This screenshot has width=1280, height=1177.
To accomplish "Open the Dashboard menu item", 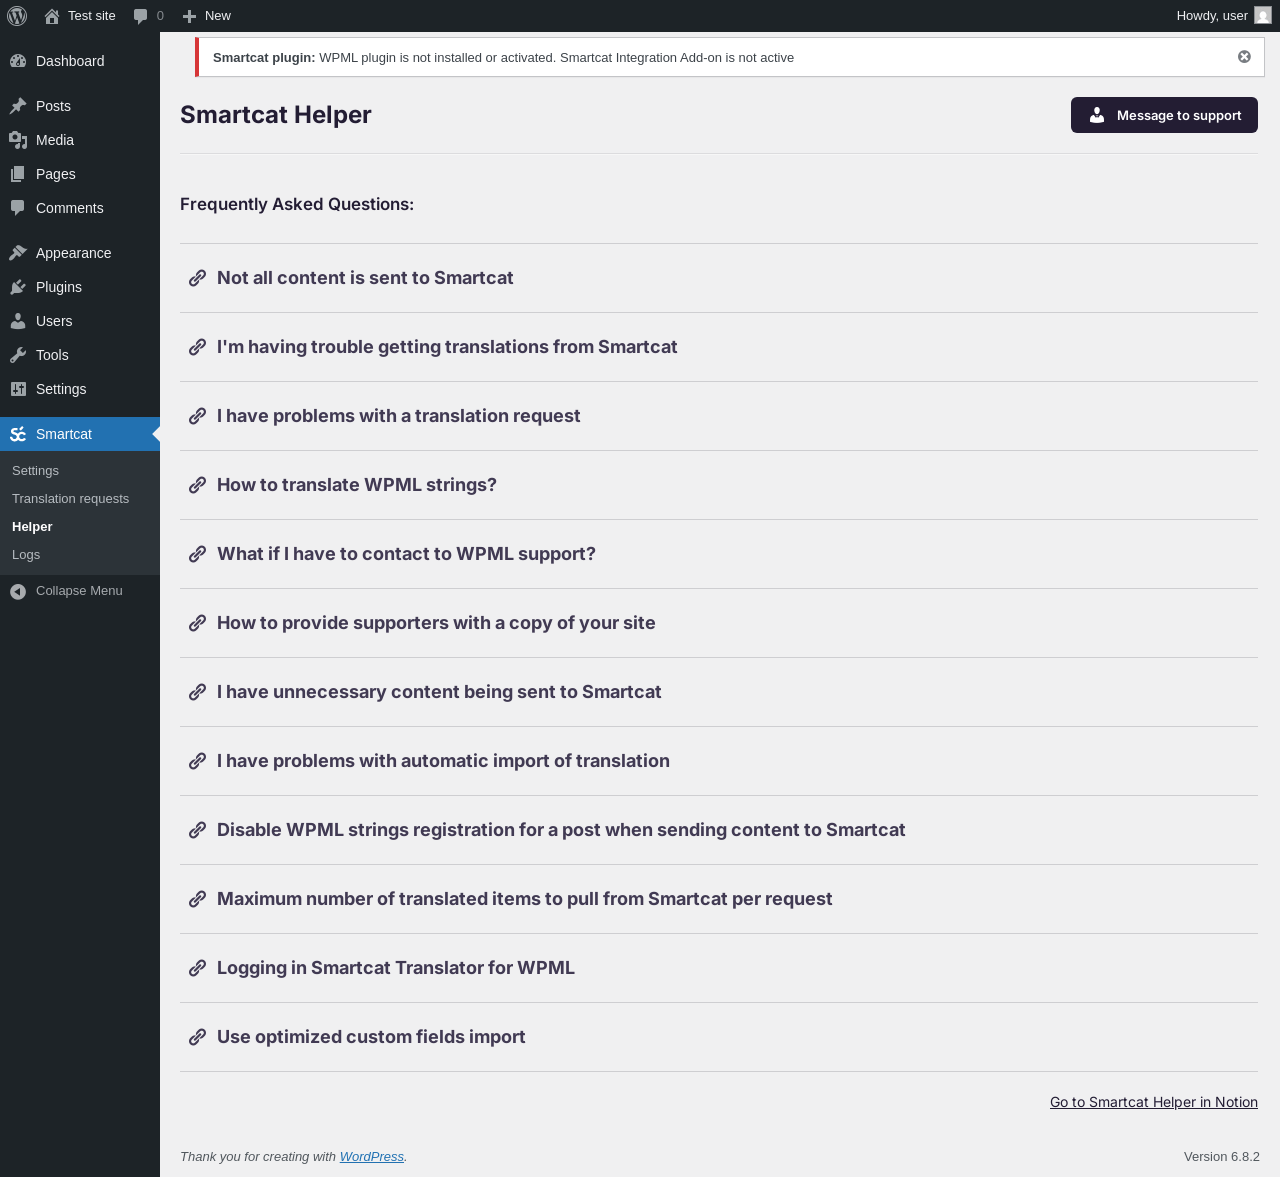I will click(x=80, y=61).
